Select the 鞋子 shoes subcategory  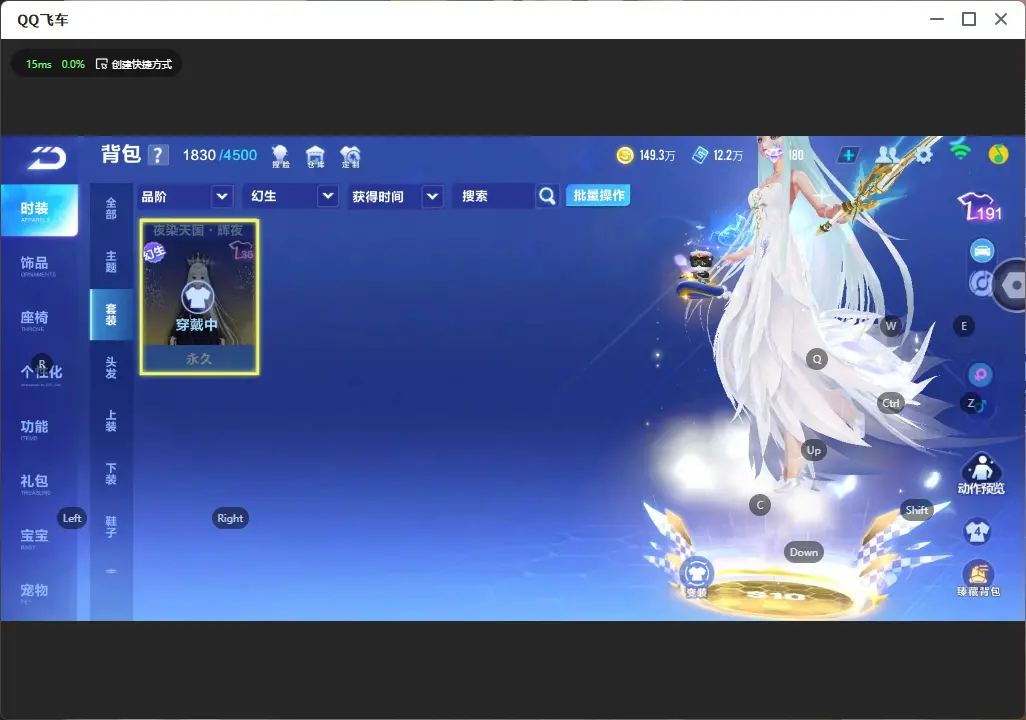[111, 527]
